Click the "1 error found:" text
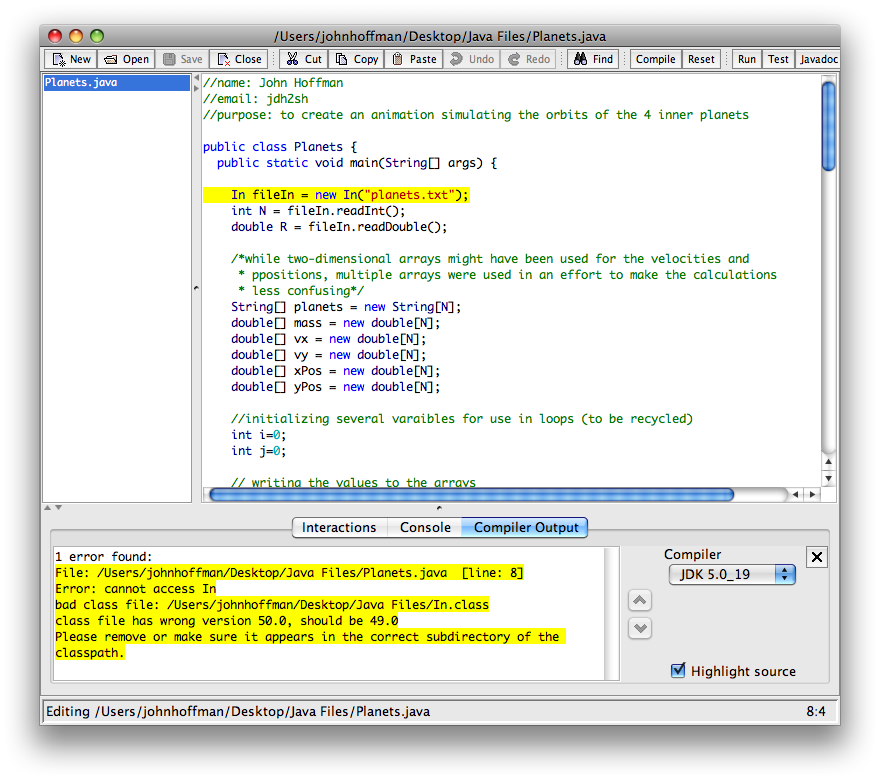 point(104,557)
